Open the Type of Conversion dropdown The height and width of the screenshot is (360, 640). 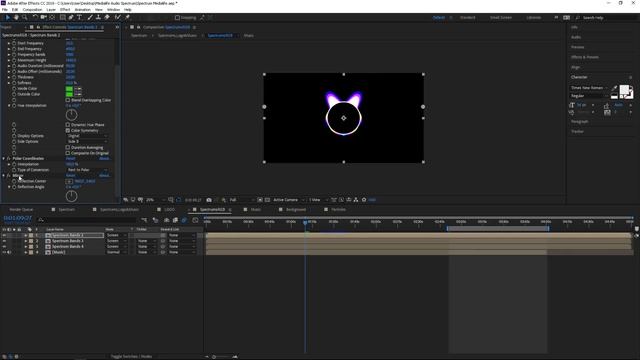(87, 170)
